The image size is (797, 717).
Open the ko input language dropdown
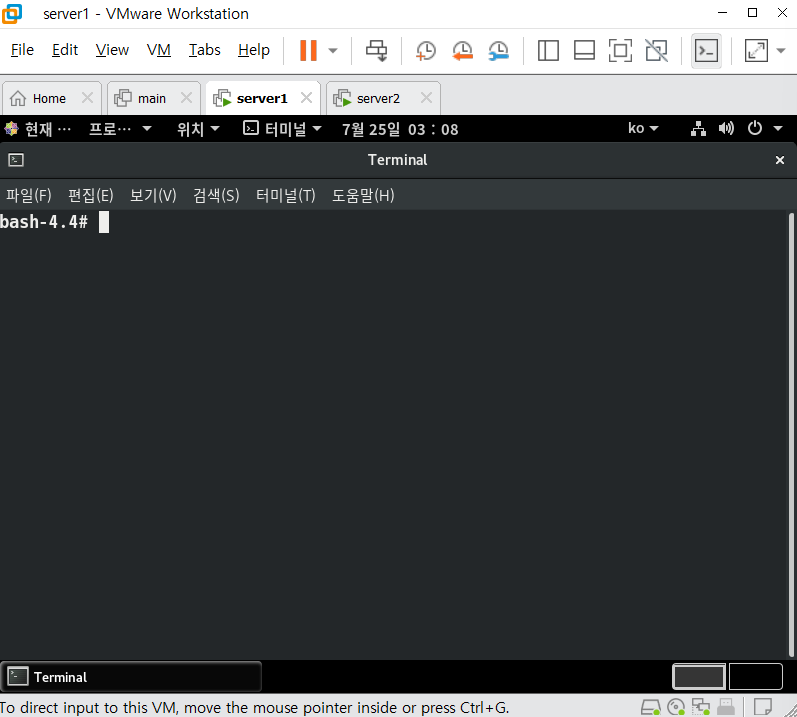(643, 129)
